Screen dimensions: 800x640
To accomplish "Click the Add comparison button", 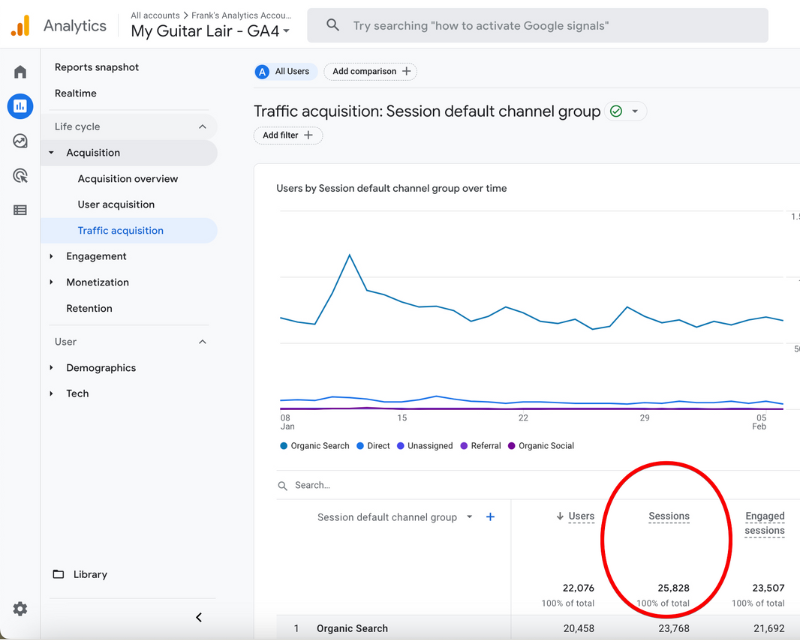I will click(370, 72).
